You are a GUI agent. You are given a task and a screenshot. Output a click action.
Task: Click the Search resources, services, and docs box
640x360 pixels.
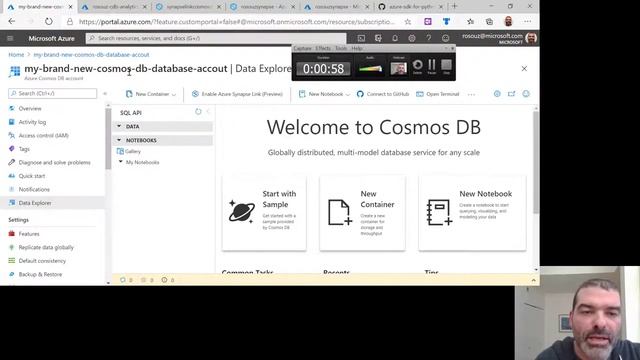click(216, 38)
